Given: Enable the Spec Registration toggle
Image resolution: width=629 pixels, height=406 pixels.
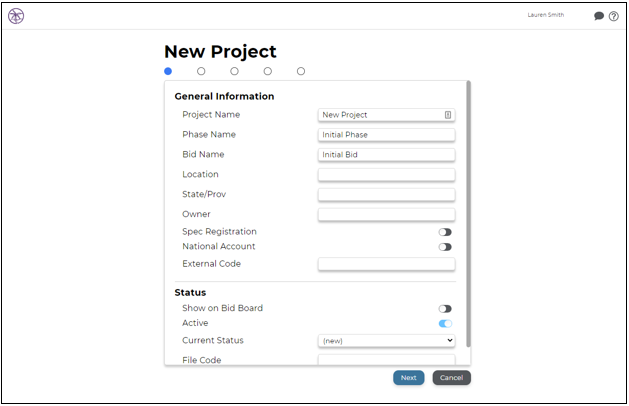Looking at the screenshot, I should coord(445,232).
